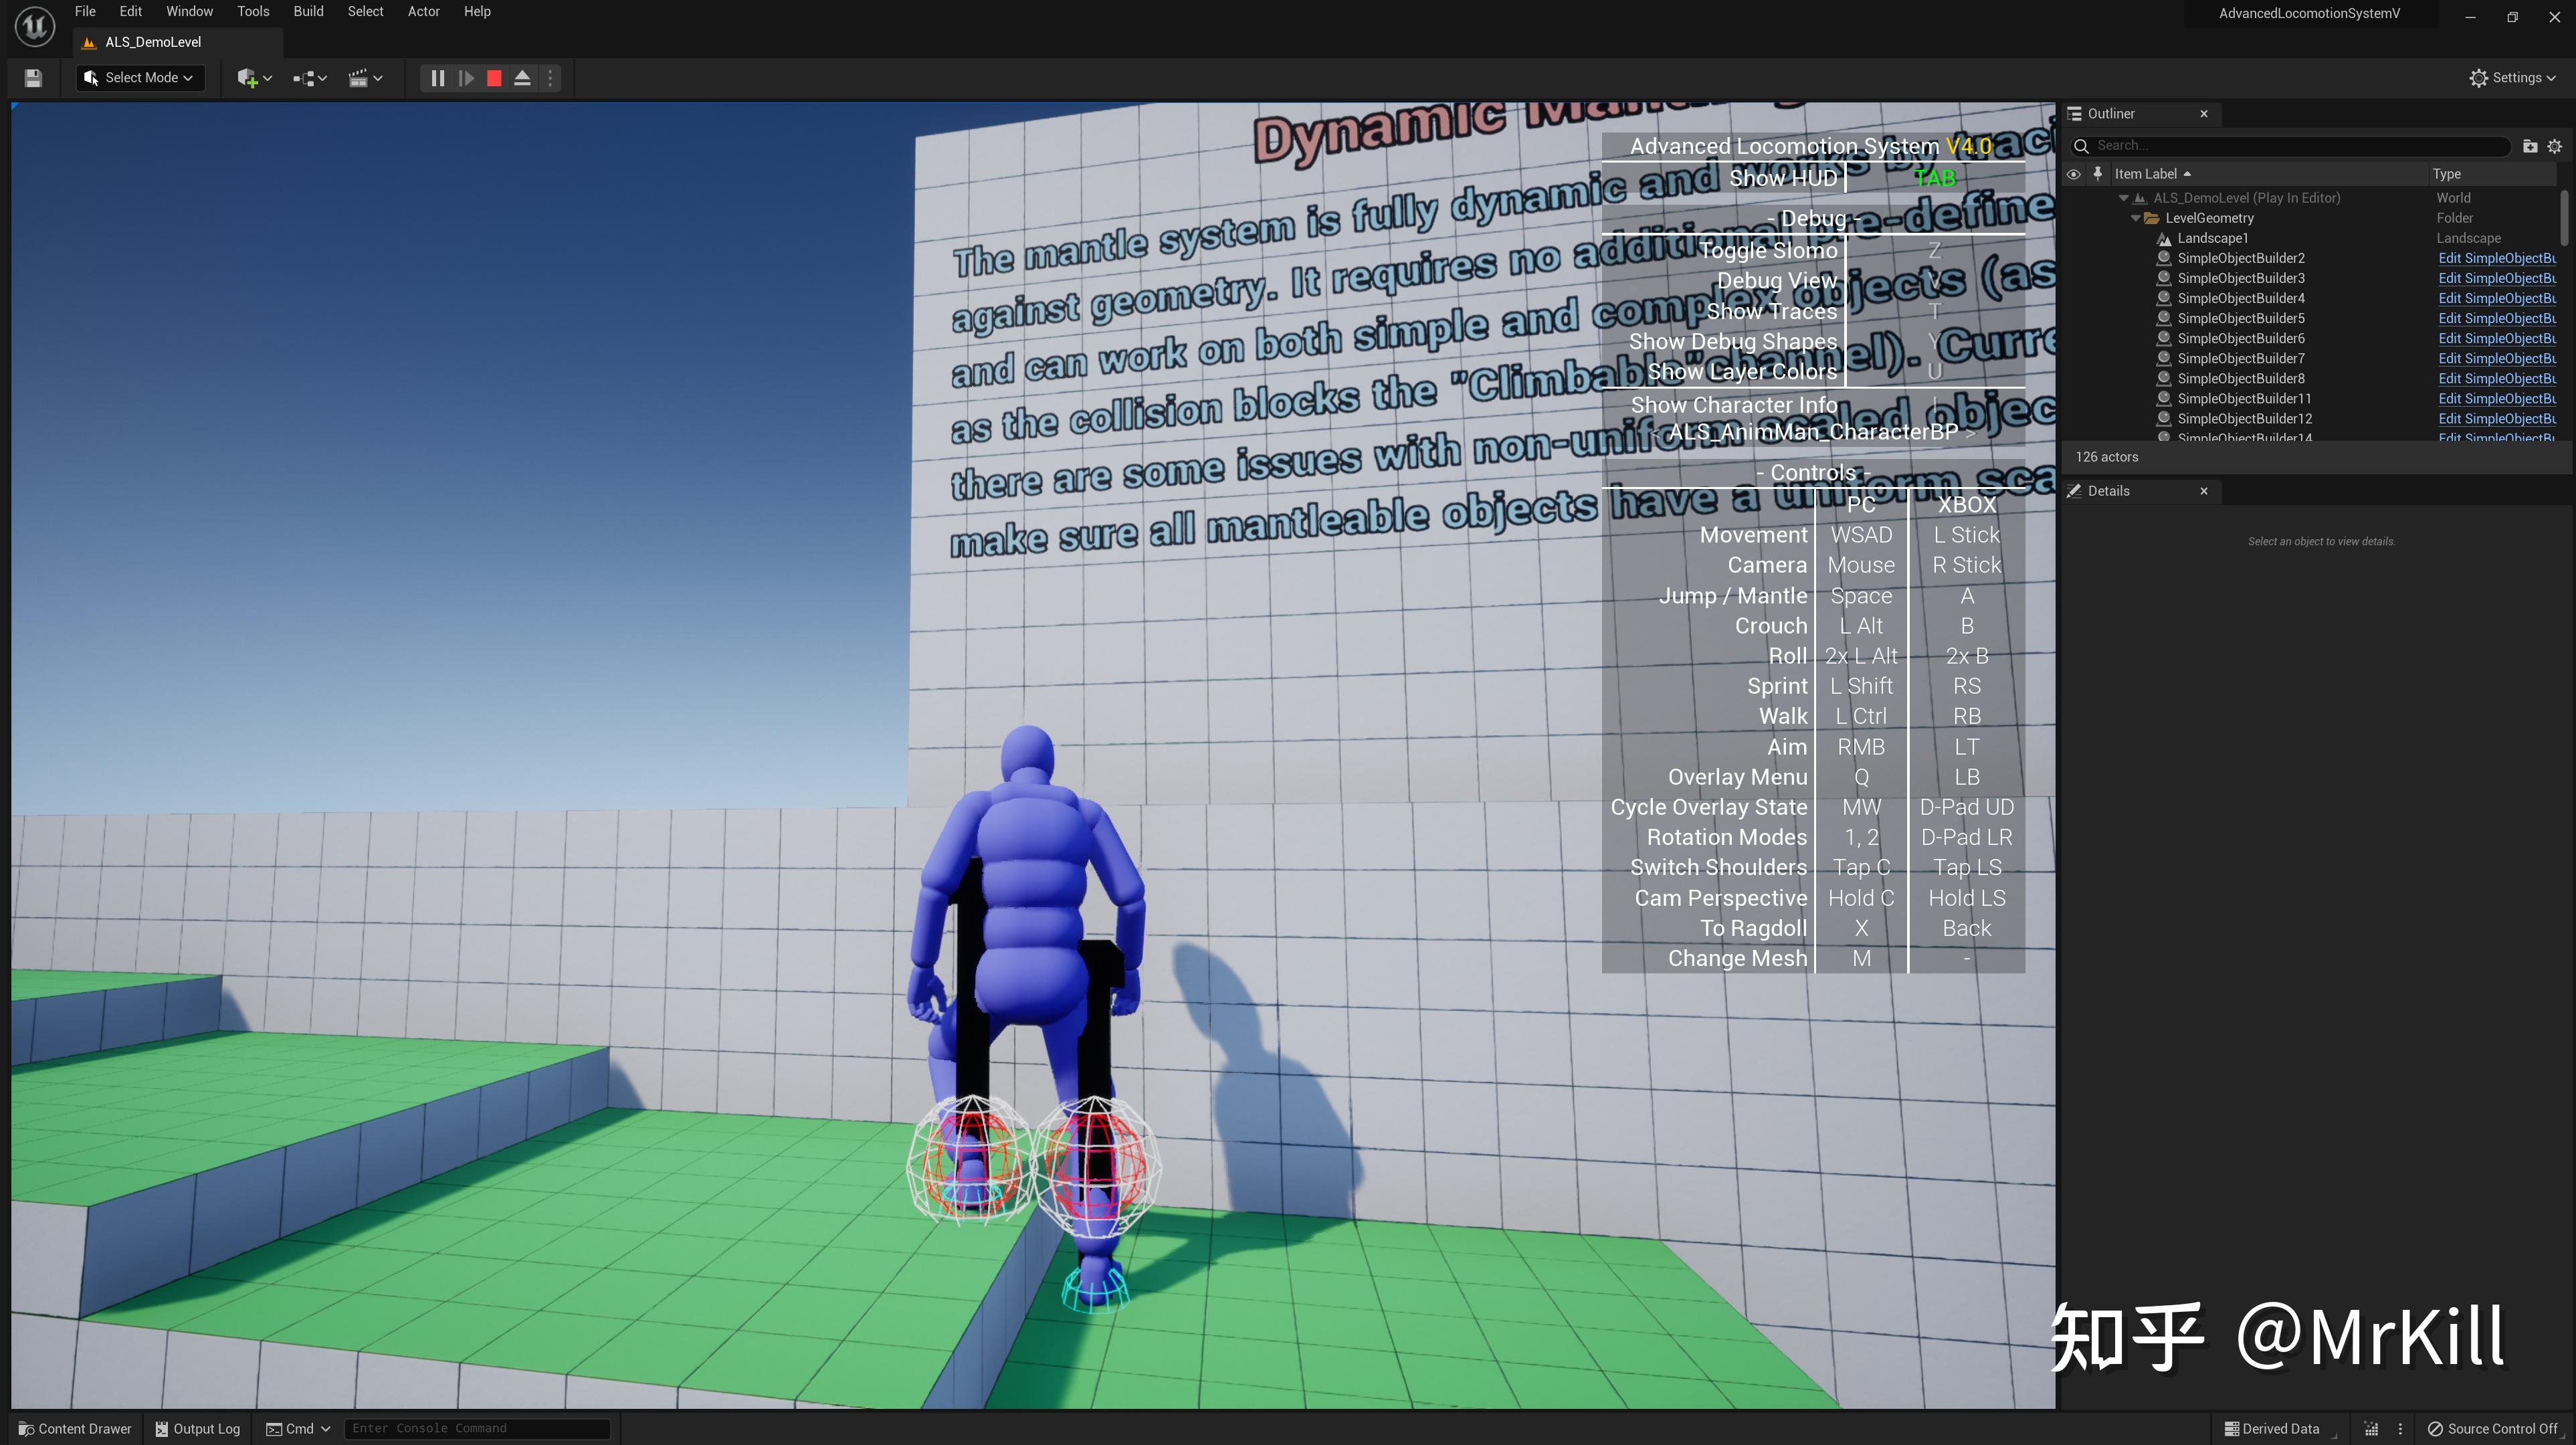Toggle visibility of SimpleObjectBuilder2 actor
The height and width of the screenshot is (1445, 2576).
2075,258
